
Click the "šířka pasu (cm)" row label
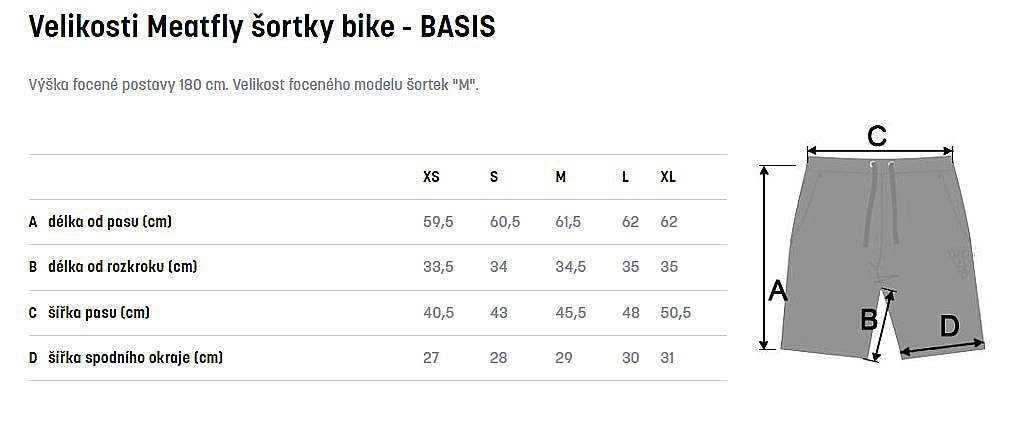[x=99, y=313]
